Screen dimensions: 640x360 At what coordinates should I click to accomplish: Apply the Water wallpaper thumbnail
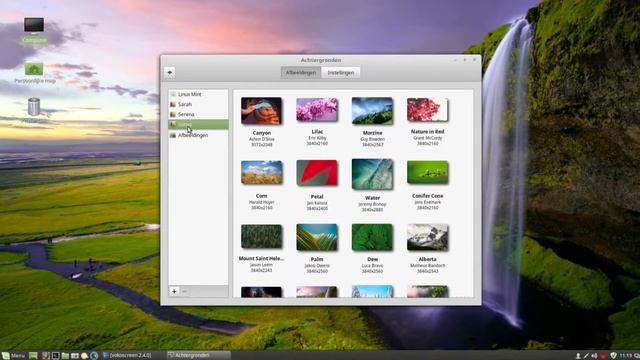coord(372,174)
